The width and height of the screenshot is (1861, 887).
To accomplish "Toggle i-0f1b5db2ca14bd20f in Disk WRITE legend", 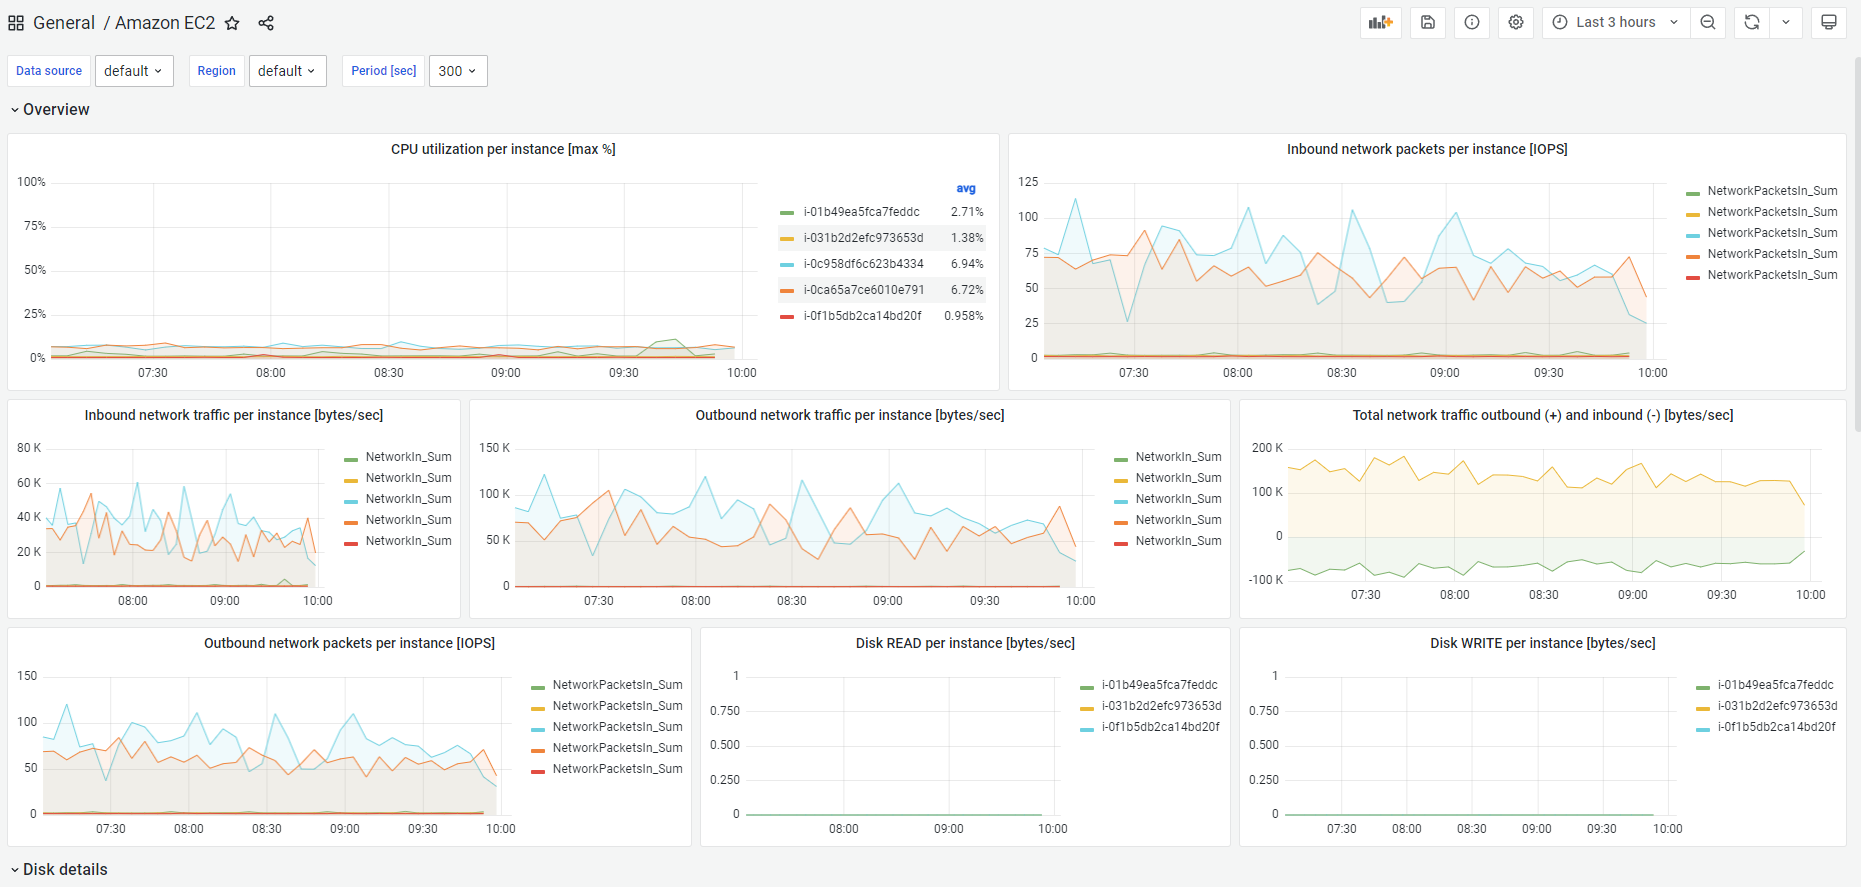I will click(1777, 727).
